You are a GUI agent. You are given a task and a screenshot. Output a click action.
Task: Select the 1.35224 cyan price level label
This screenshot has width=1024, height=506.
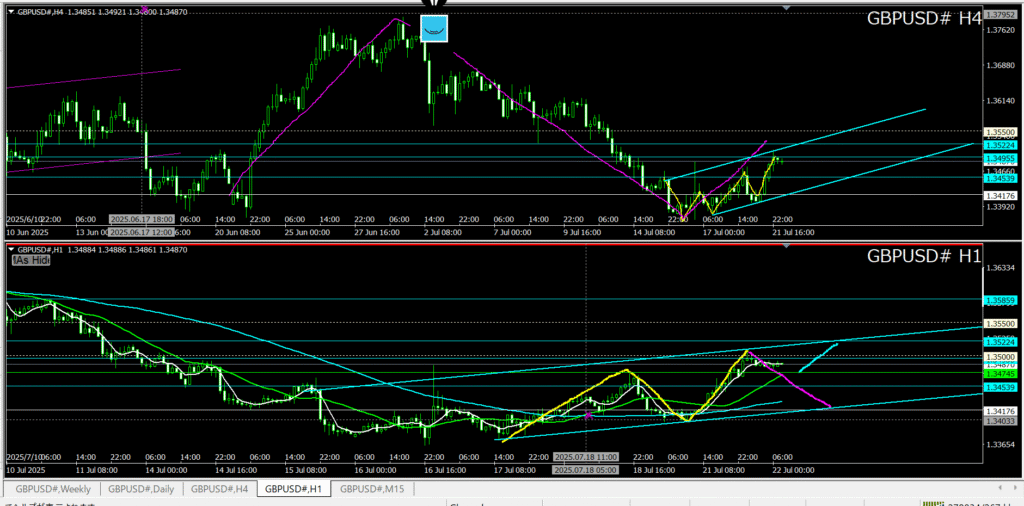point(1000,144)
